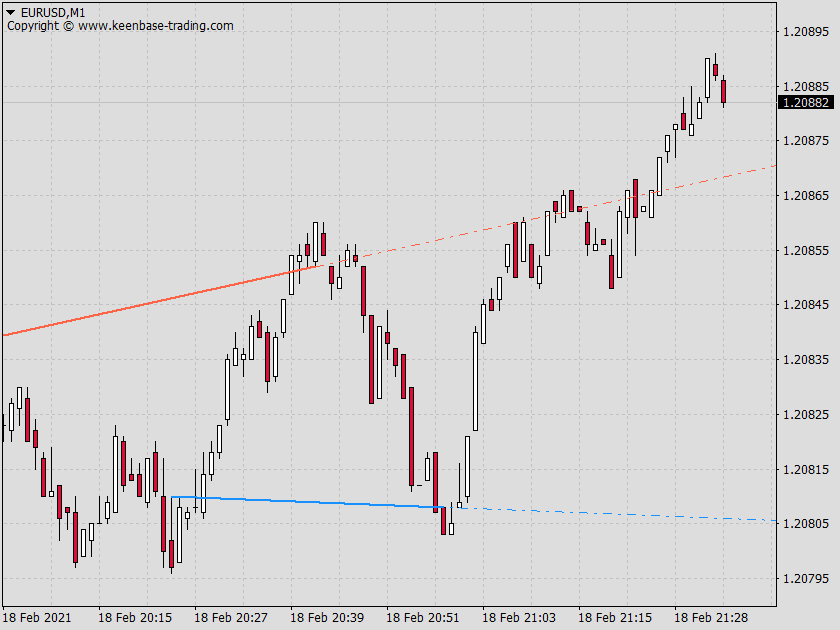Click the 1.20845 price axis label

click(x=806, y=305)
